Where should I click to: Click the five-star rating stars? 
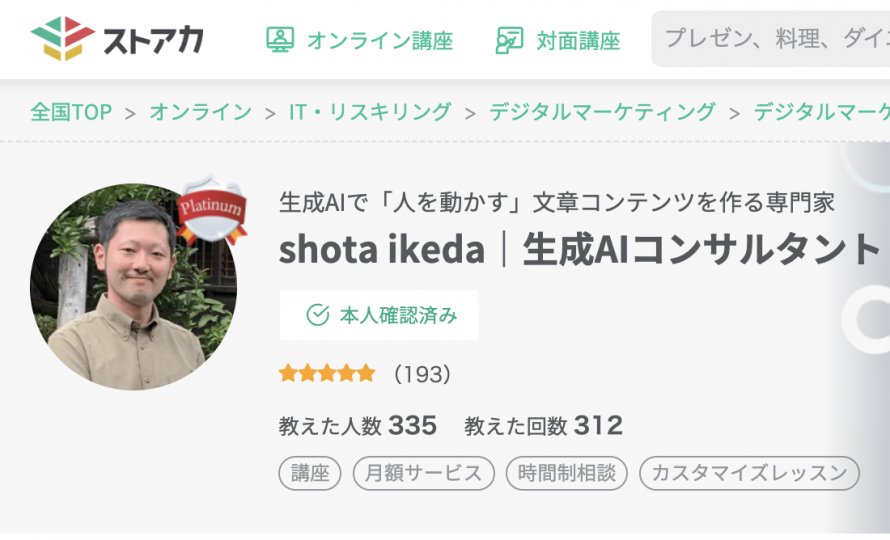(327, 374)
